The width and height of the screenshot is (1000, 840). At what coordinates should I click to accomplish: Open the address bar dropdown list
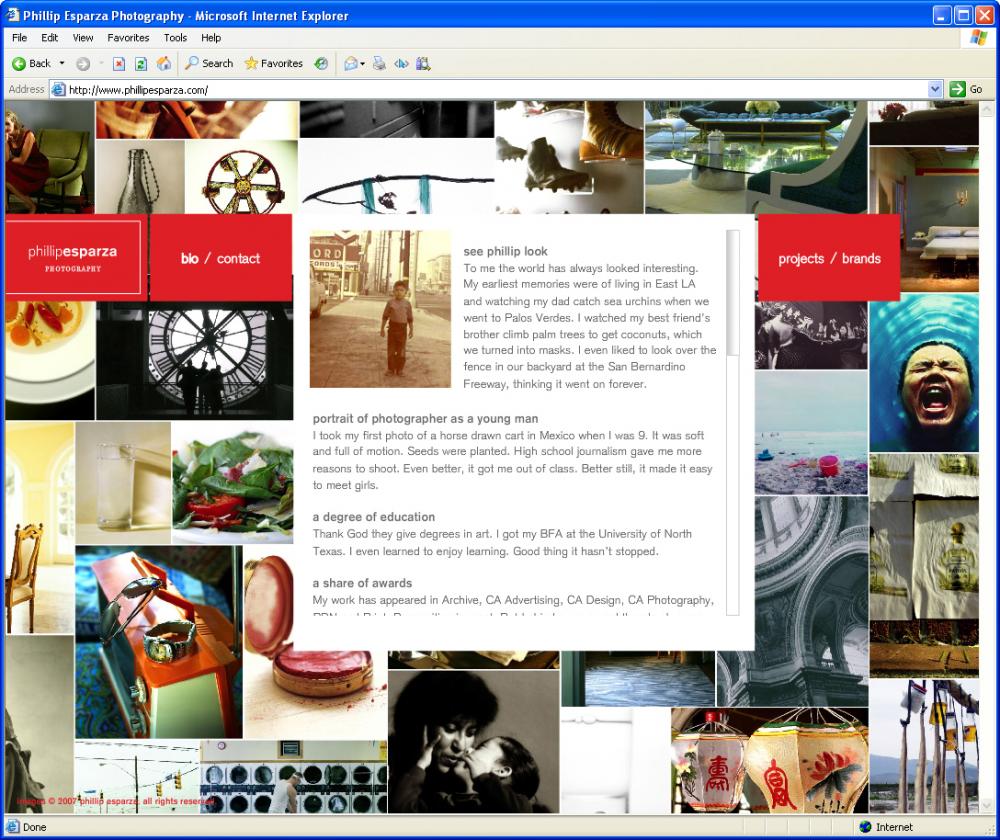[935, 89]
